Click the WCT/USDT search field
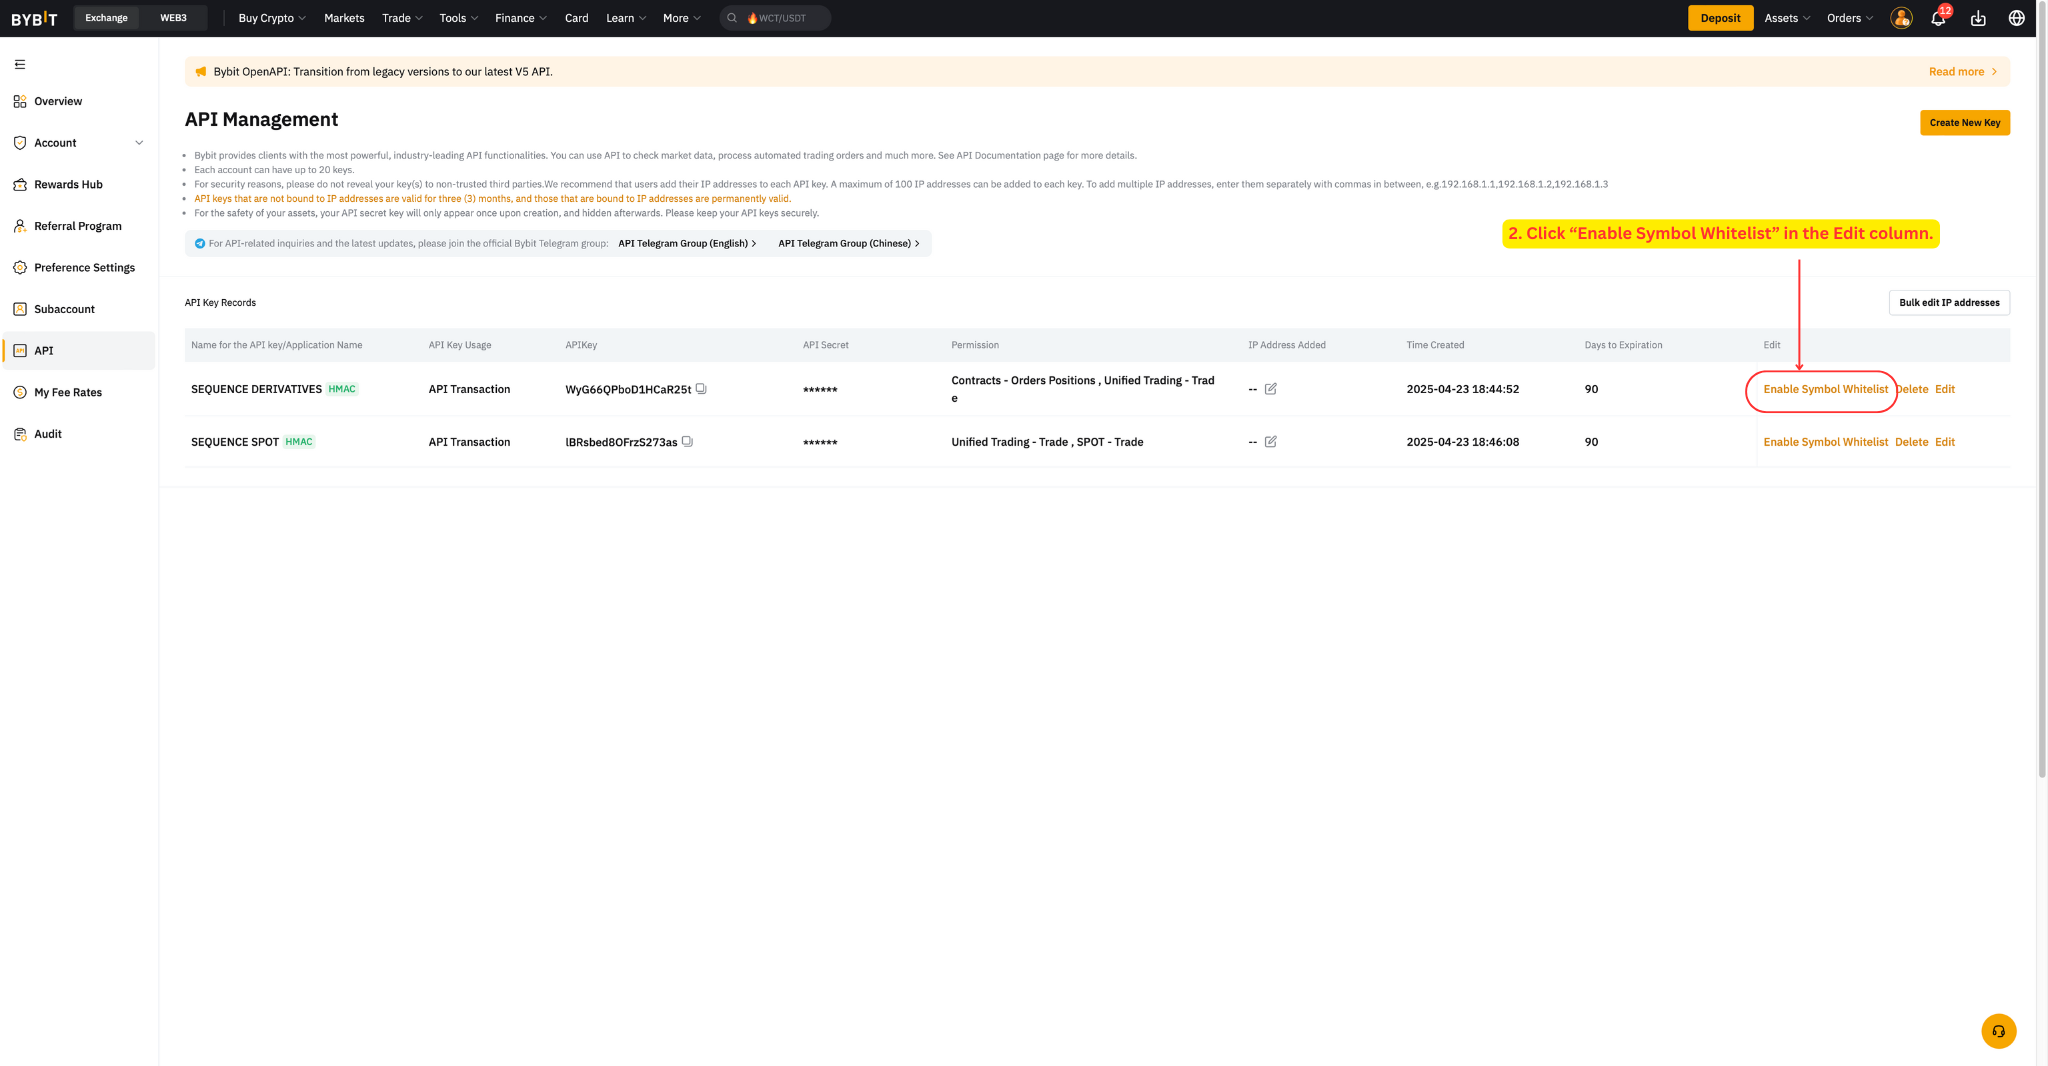Viewport: 2048px width, 1066px height. tap(775, 18)
